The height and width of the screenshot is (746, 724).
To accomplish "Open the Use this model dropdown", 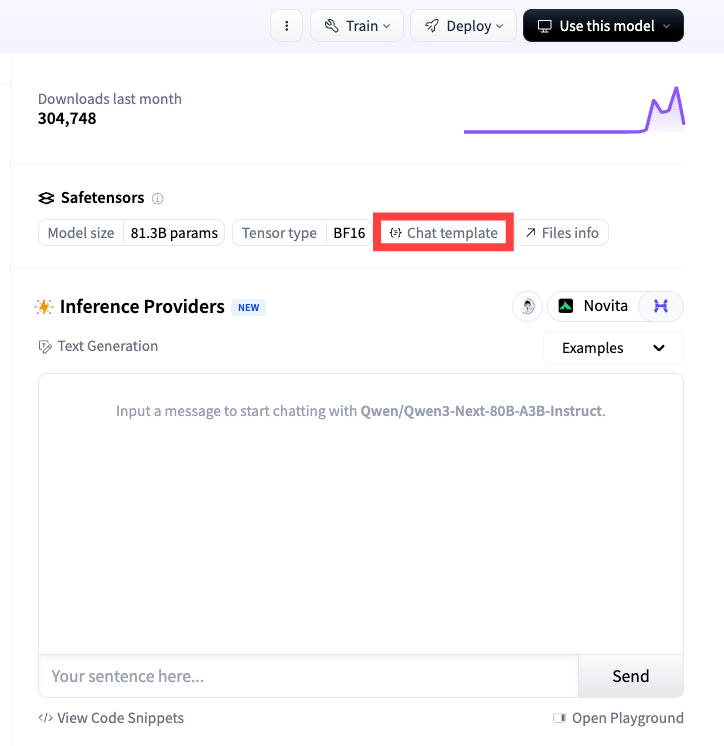I will click(x=603, y=26).
